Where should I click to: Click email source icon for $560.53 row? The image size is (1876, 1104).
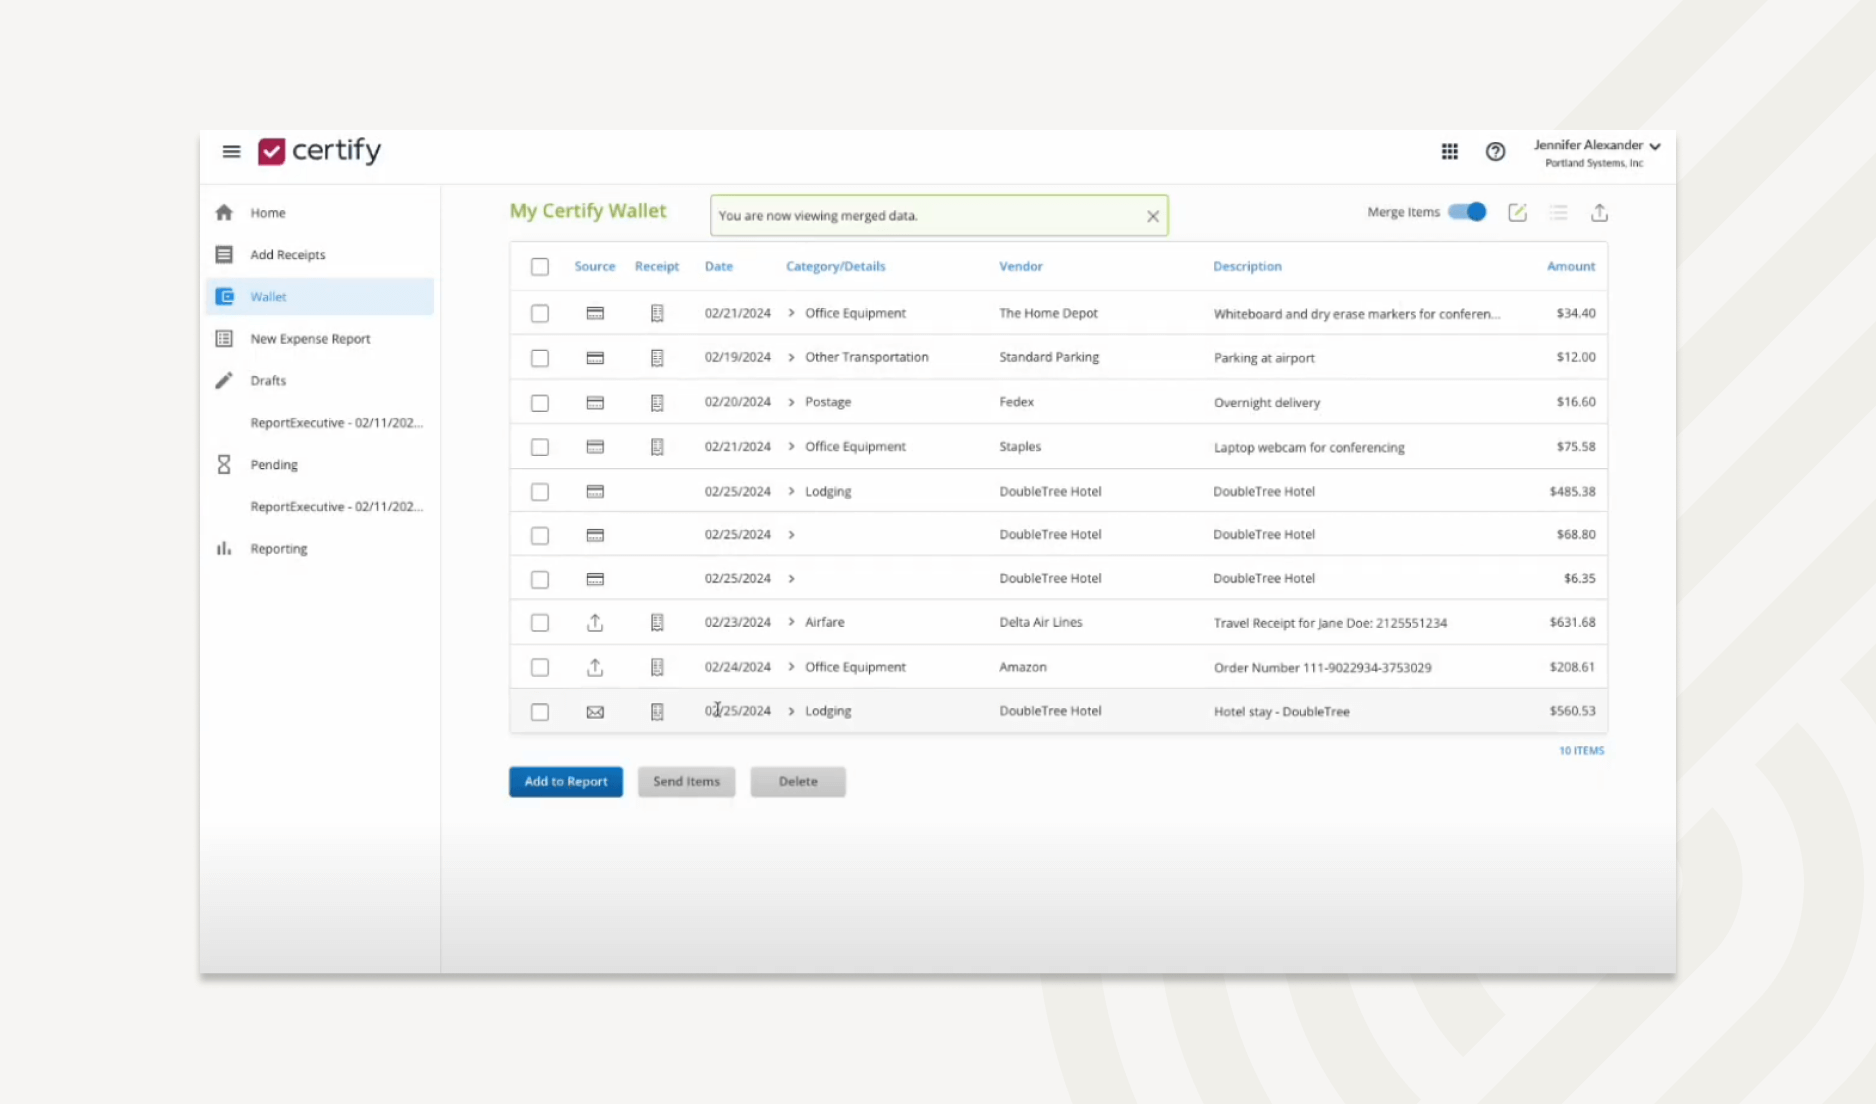click(x=595, y=712)
